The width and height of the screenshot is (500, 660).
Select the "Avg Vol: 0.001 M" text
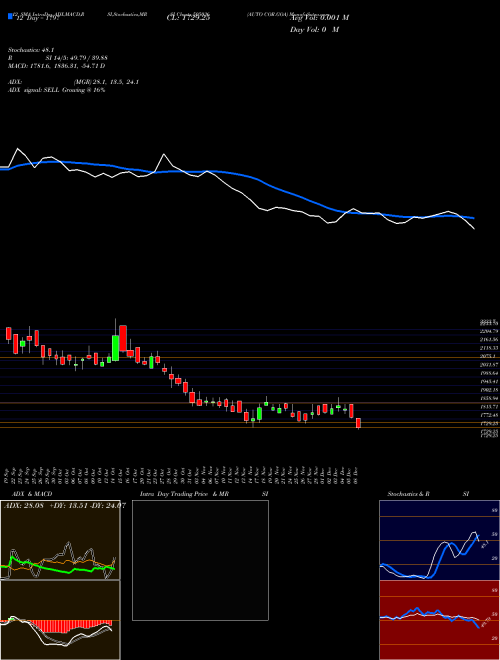319,18
